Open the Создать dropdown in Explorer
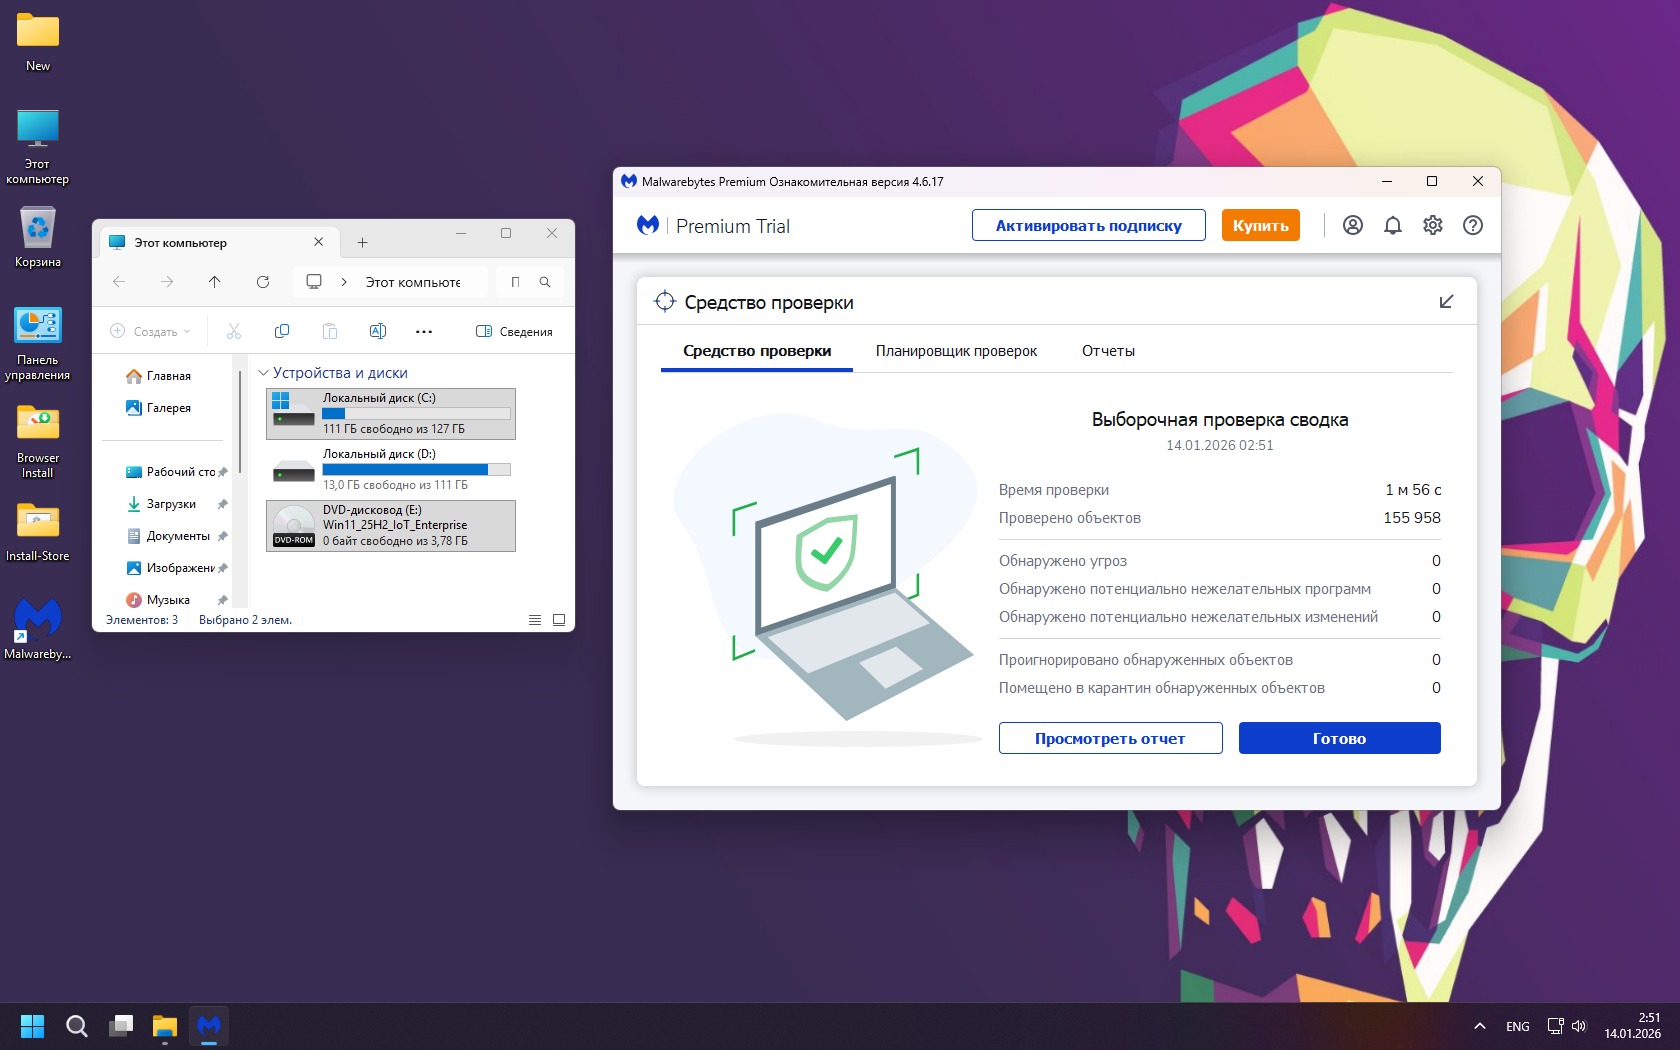 tap(150, 331)
